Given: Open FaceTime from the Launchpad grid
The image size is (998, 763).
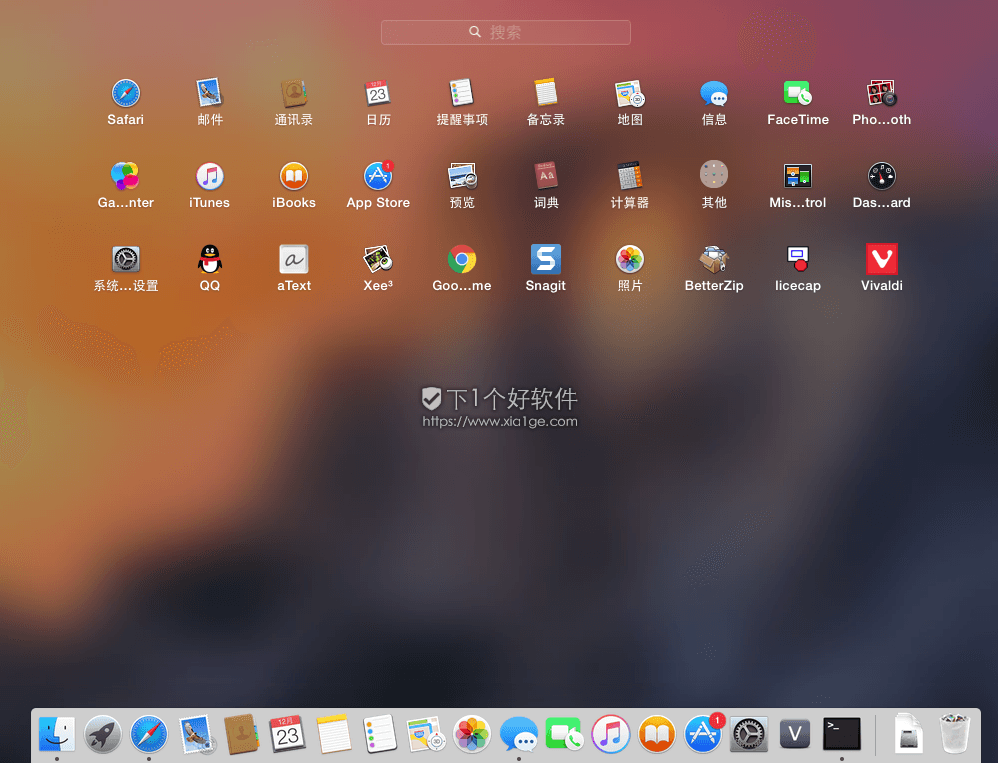Looking at the screenshot, I should click(x=797, y=93).
